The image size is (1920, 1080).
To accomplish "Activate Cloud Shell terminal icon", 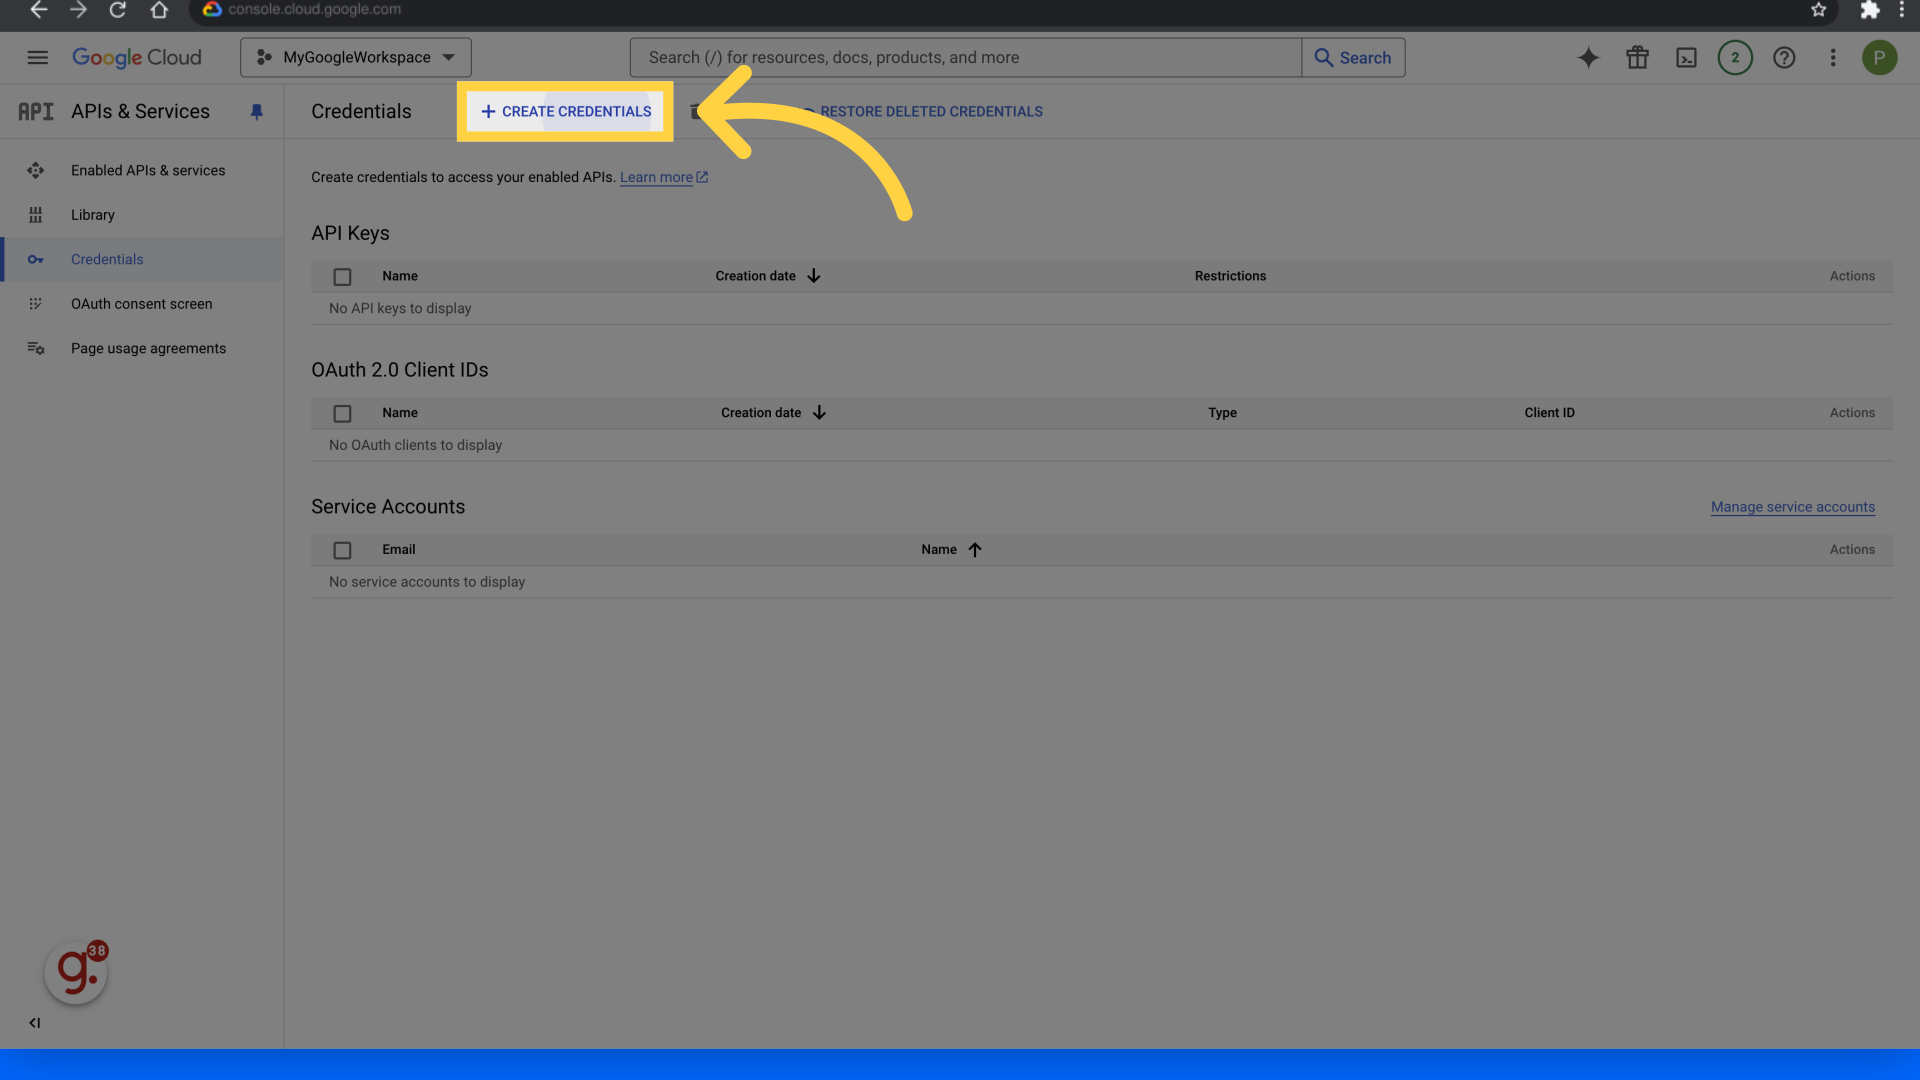I will coord(1686,58).
